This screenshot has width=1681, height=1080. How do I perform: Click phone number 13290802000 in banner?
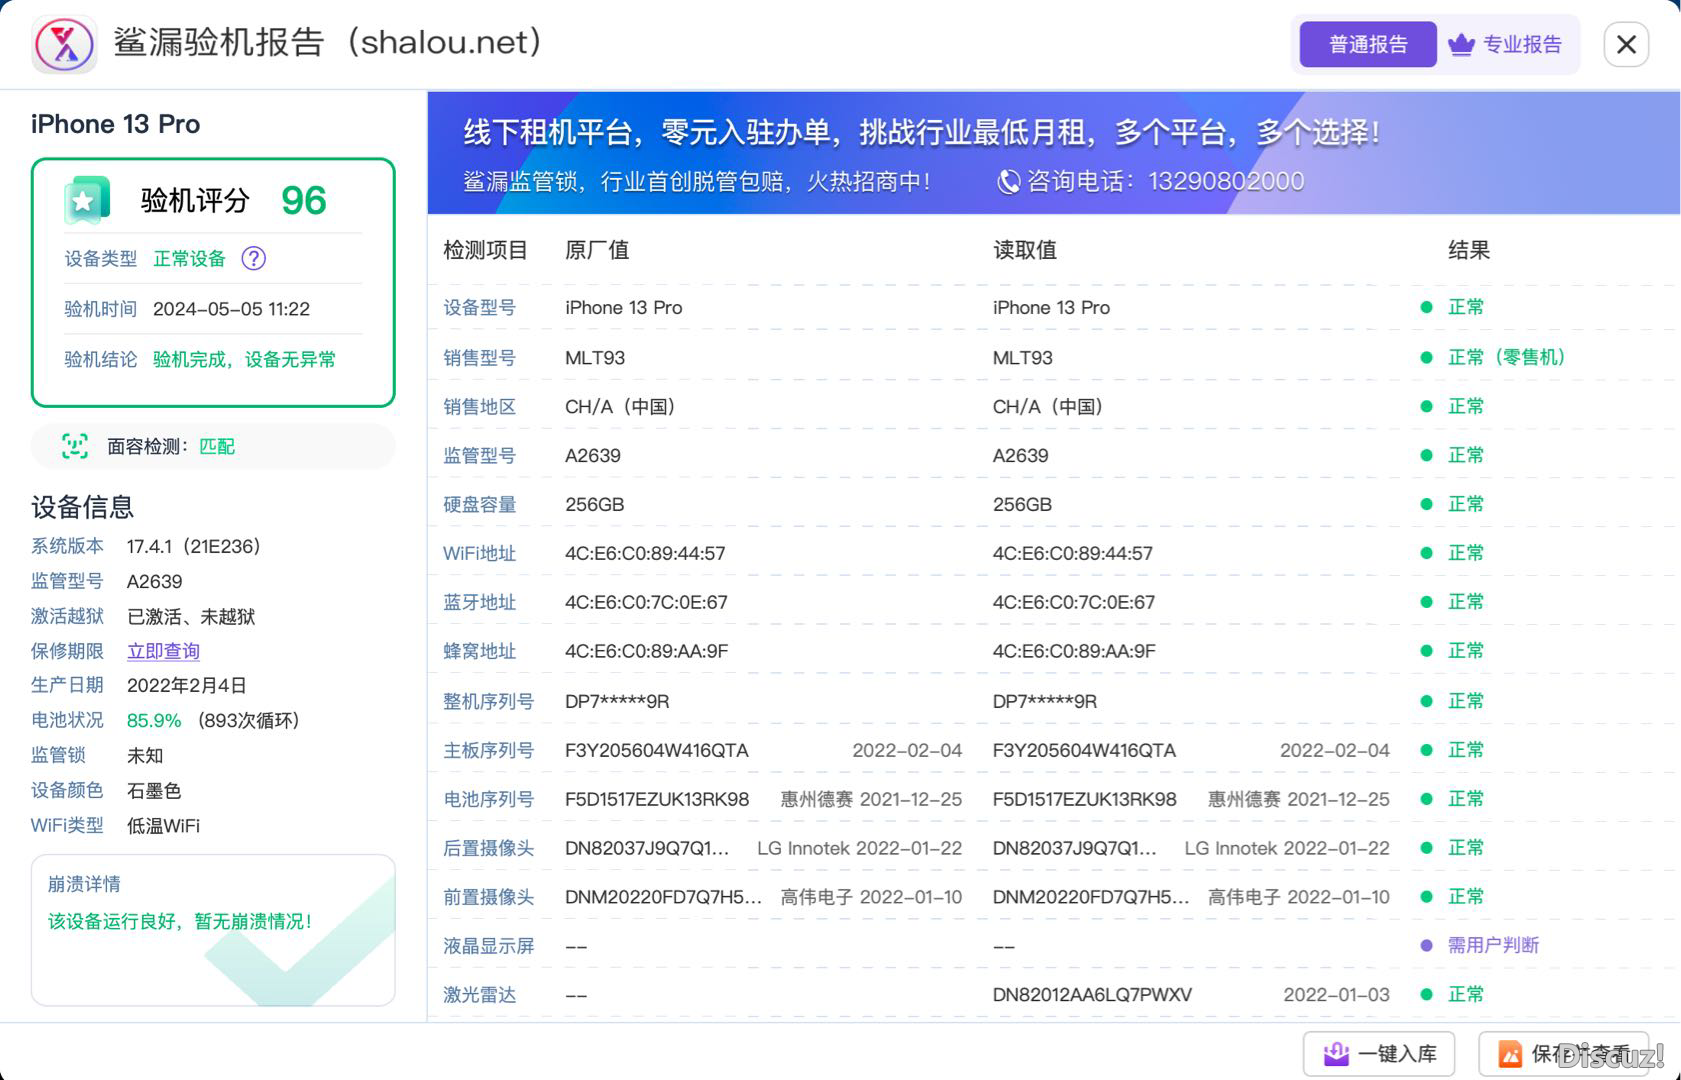[x=1226, y=181]
